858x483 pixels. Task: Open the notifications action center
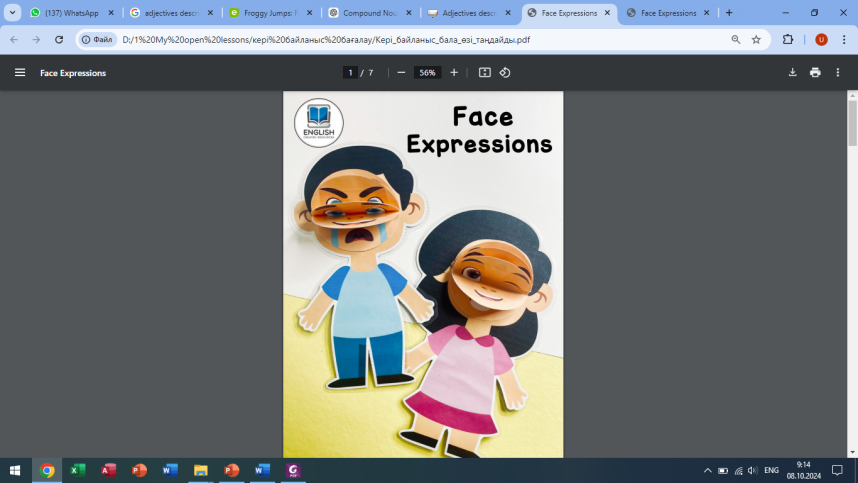point(837,470)
